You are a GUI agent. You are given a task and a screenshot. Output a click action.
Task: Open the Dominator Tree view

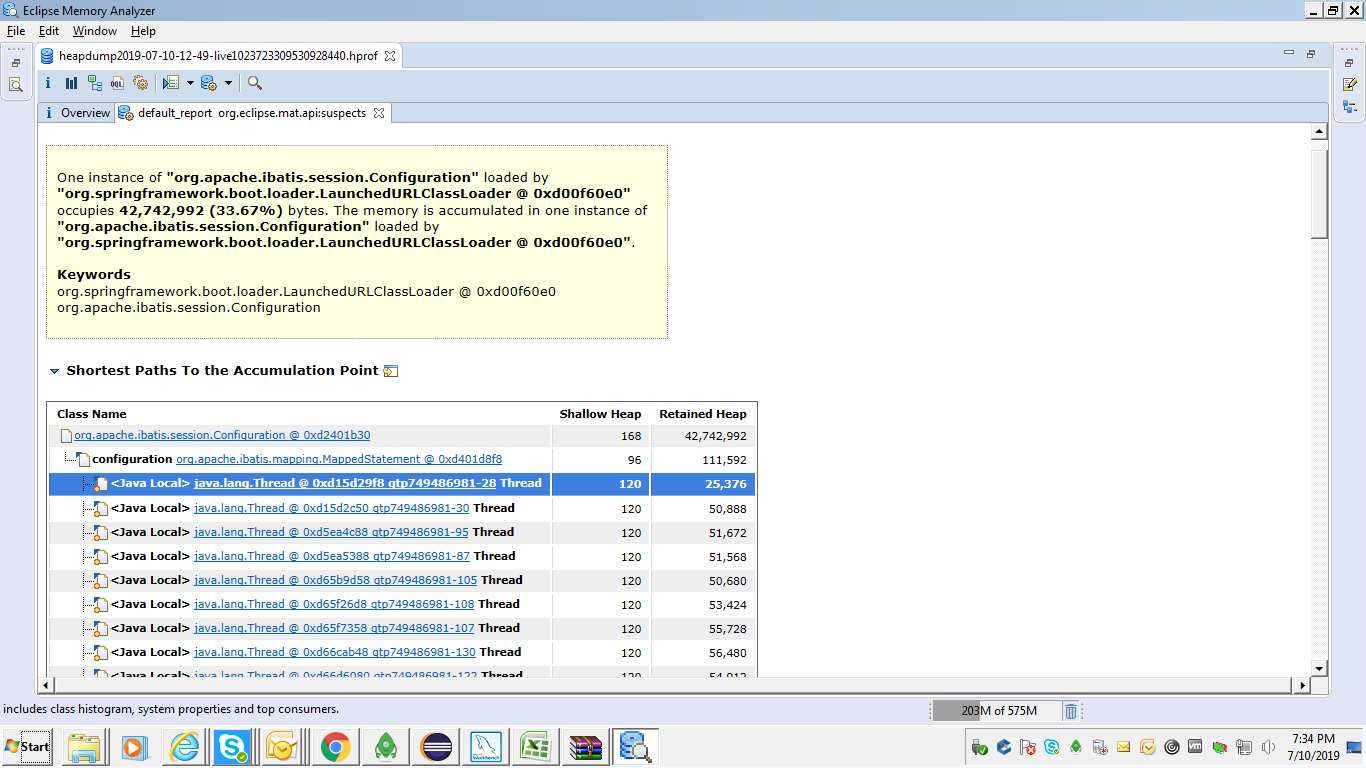click(95, 83)
